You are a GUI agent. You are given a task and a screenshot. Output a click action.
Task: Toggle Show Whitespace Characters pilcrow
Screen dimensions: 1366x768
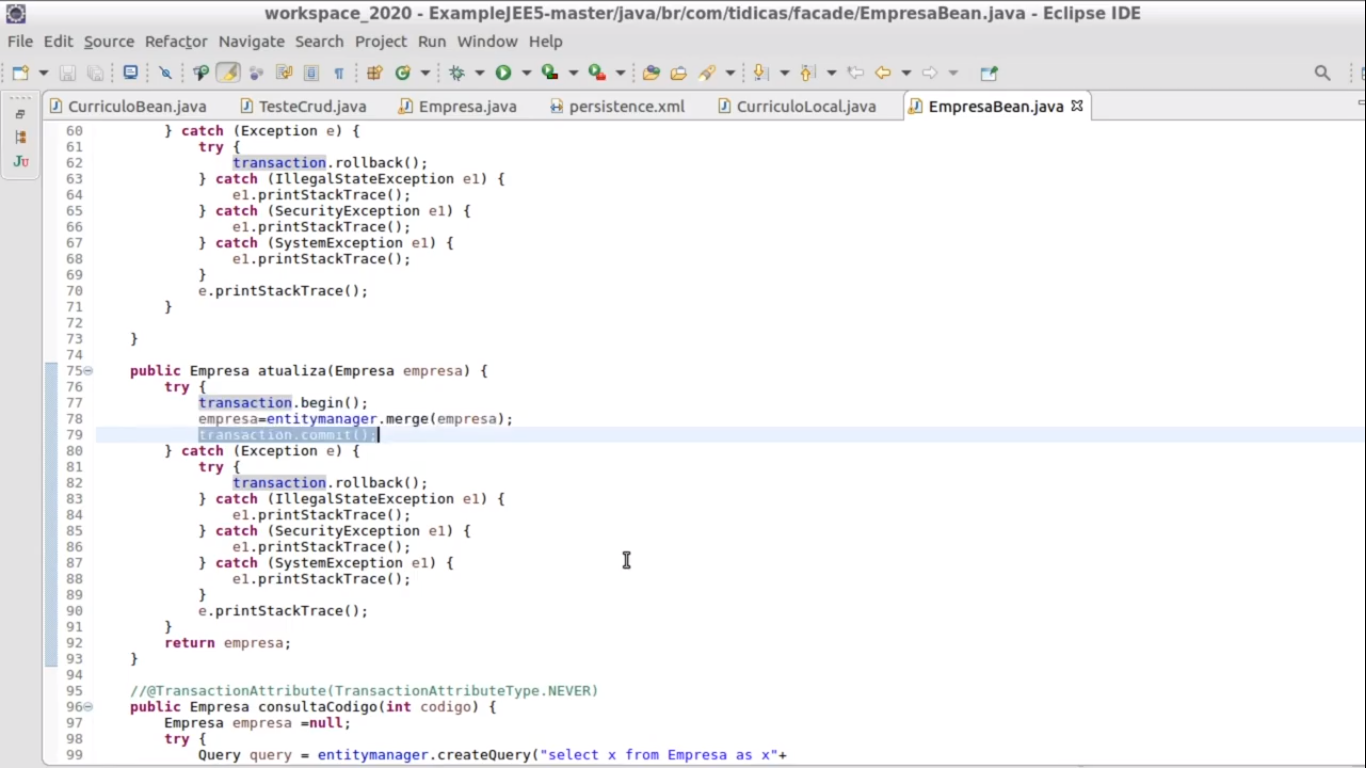coord(339,73)
